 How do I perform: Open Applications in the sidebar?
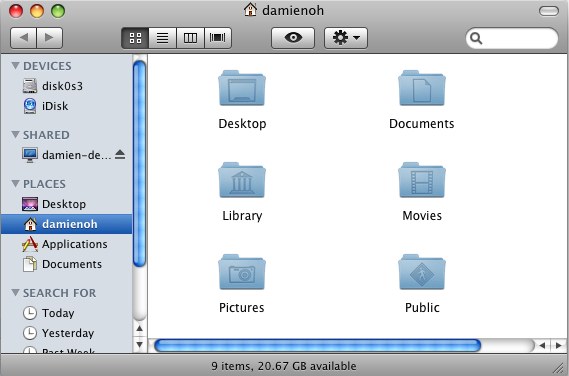[66, 244]
